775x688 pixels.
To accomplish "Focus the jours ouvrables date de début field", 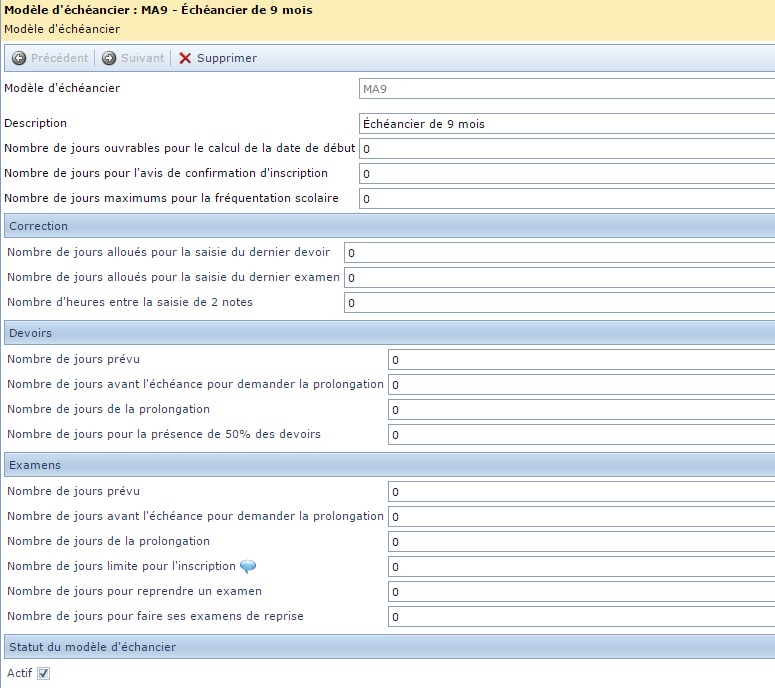I will [566, 149].
